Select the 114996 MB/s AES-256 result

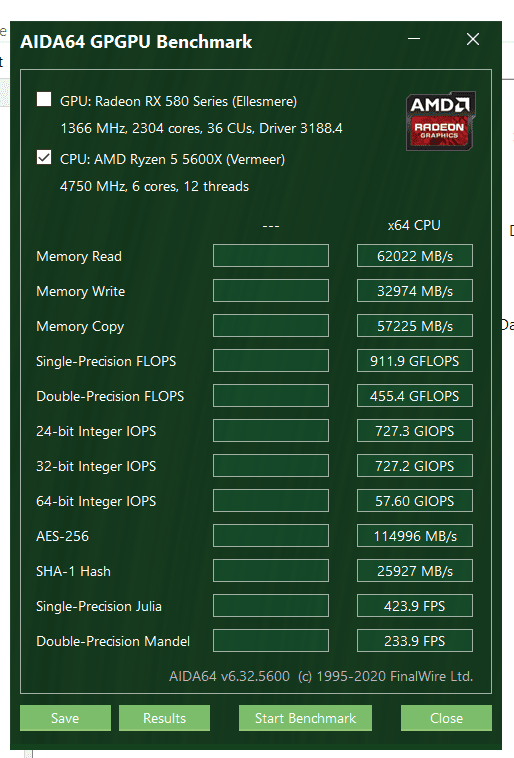[415, 536]
